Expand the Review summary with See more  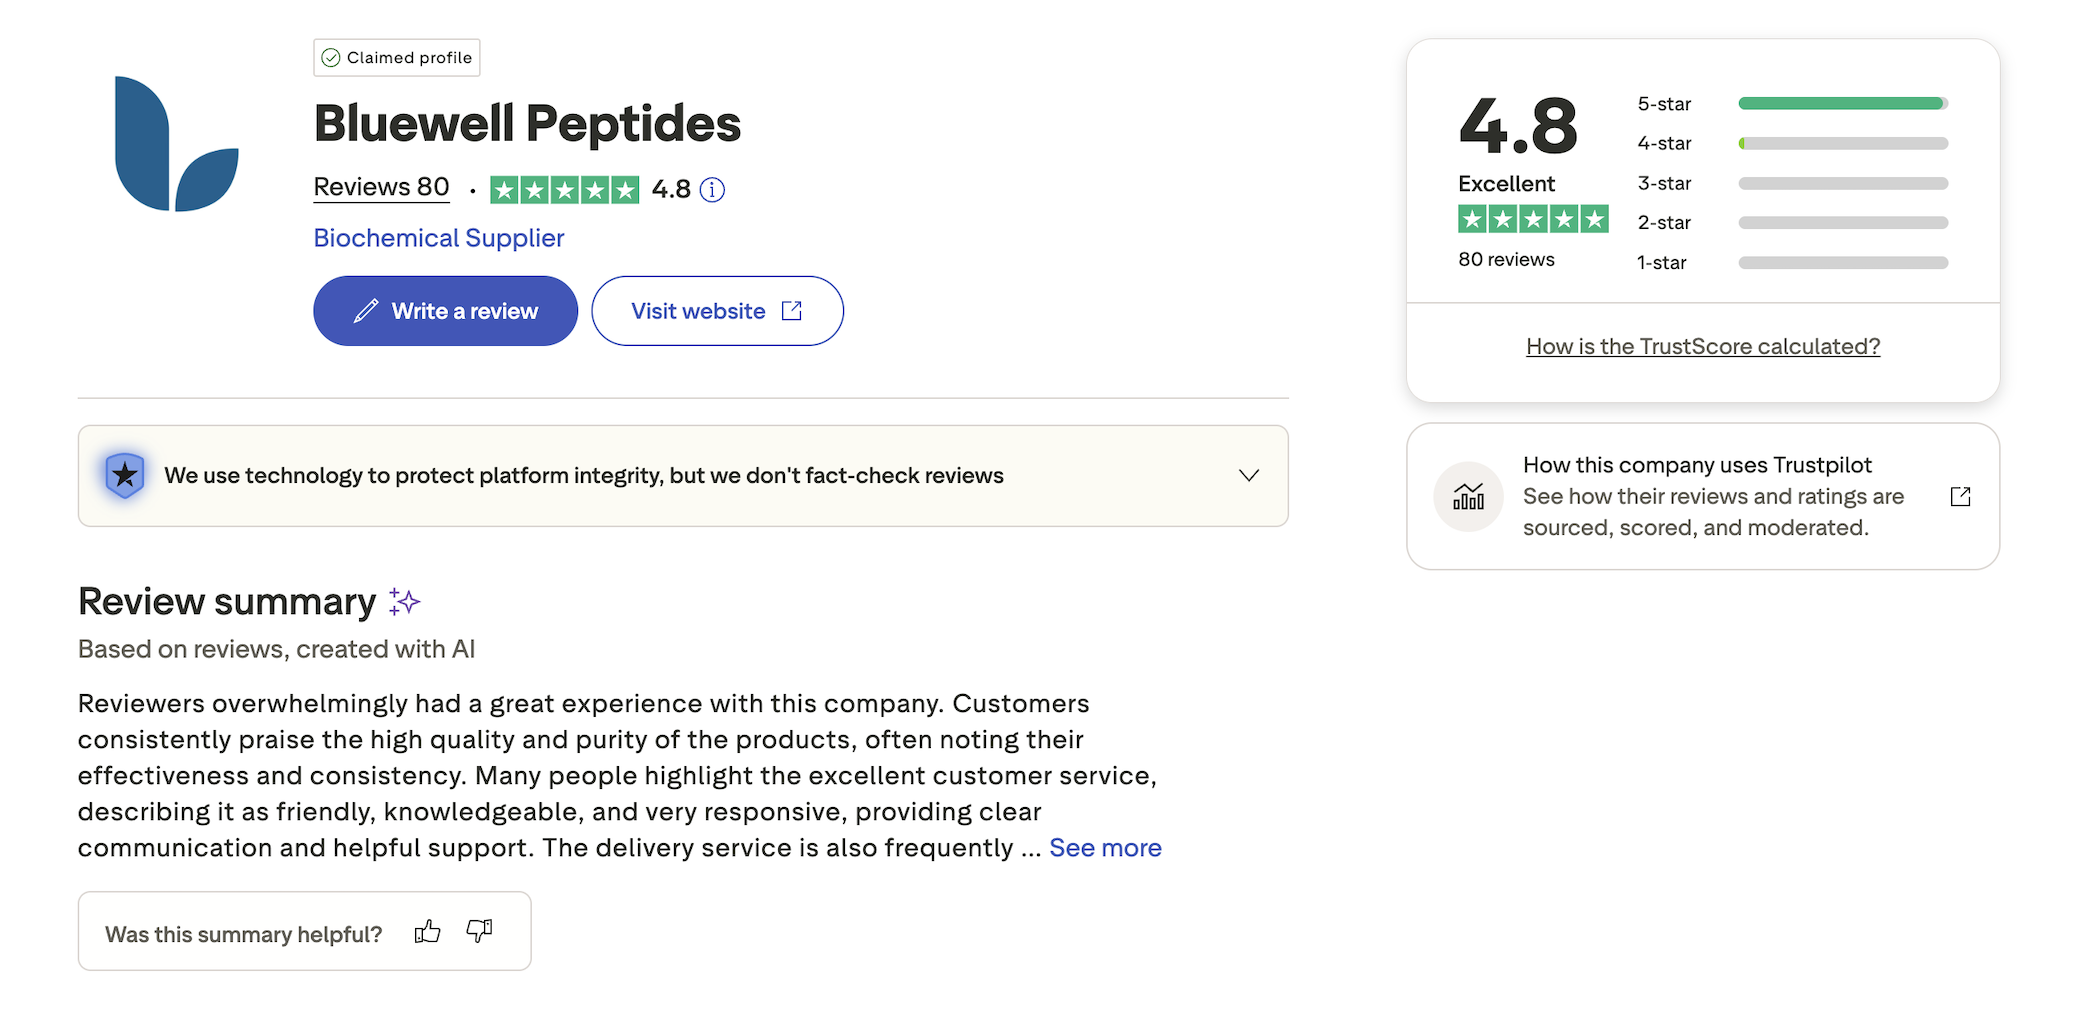[1104, 847]
